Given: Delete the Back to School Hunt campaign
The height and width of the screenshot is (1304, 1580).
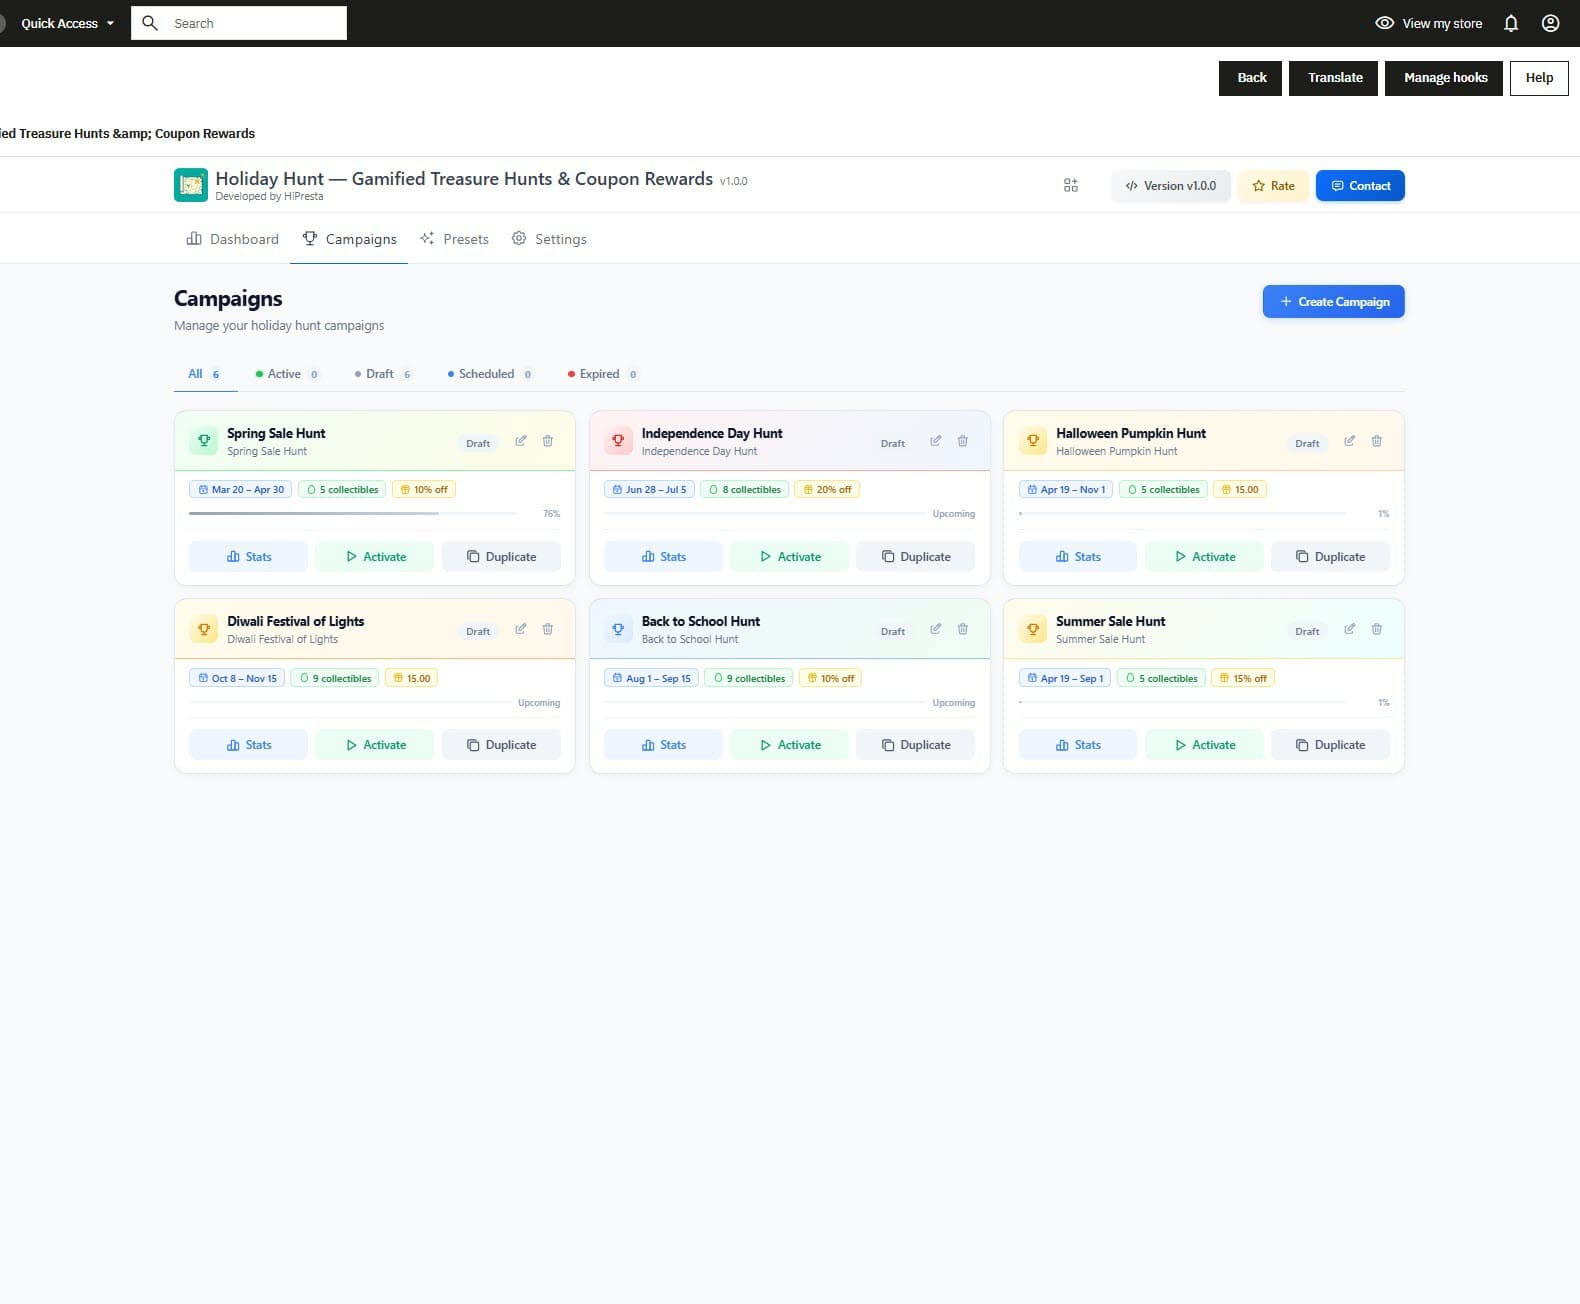Looking at the screenshot, I should 963,629.
